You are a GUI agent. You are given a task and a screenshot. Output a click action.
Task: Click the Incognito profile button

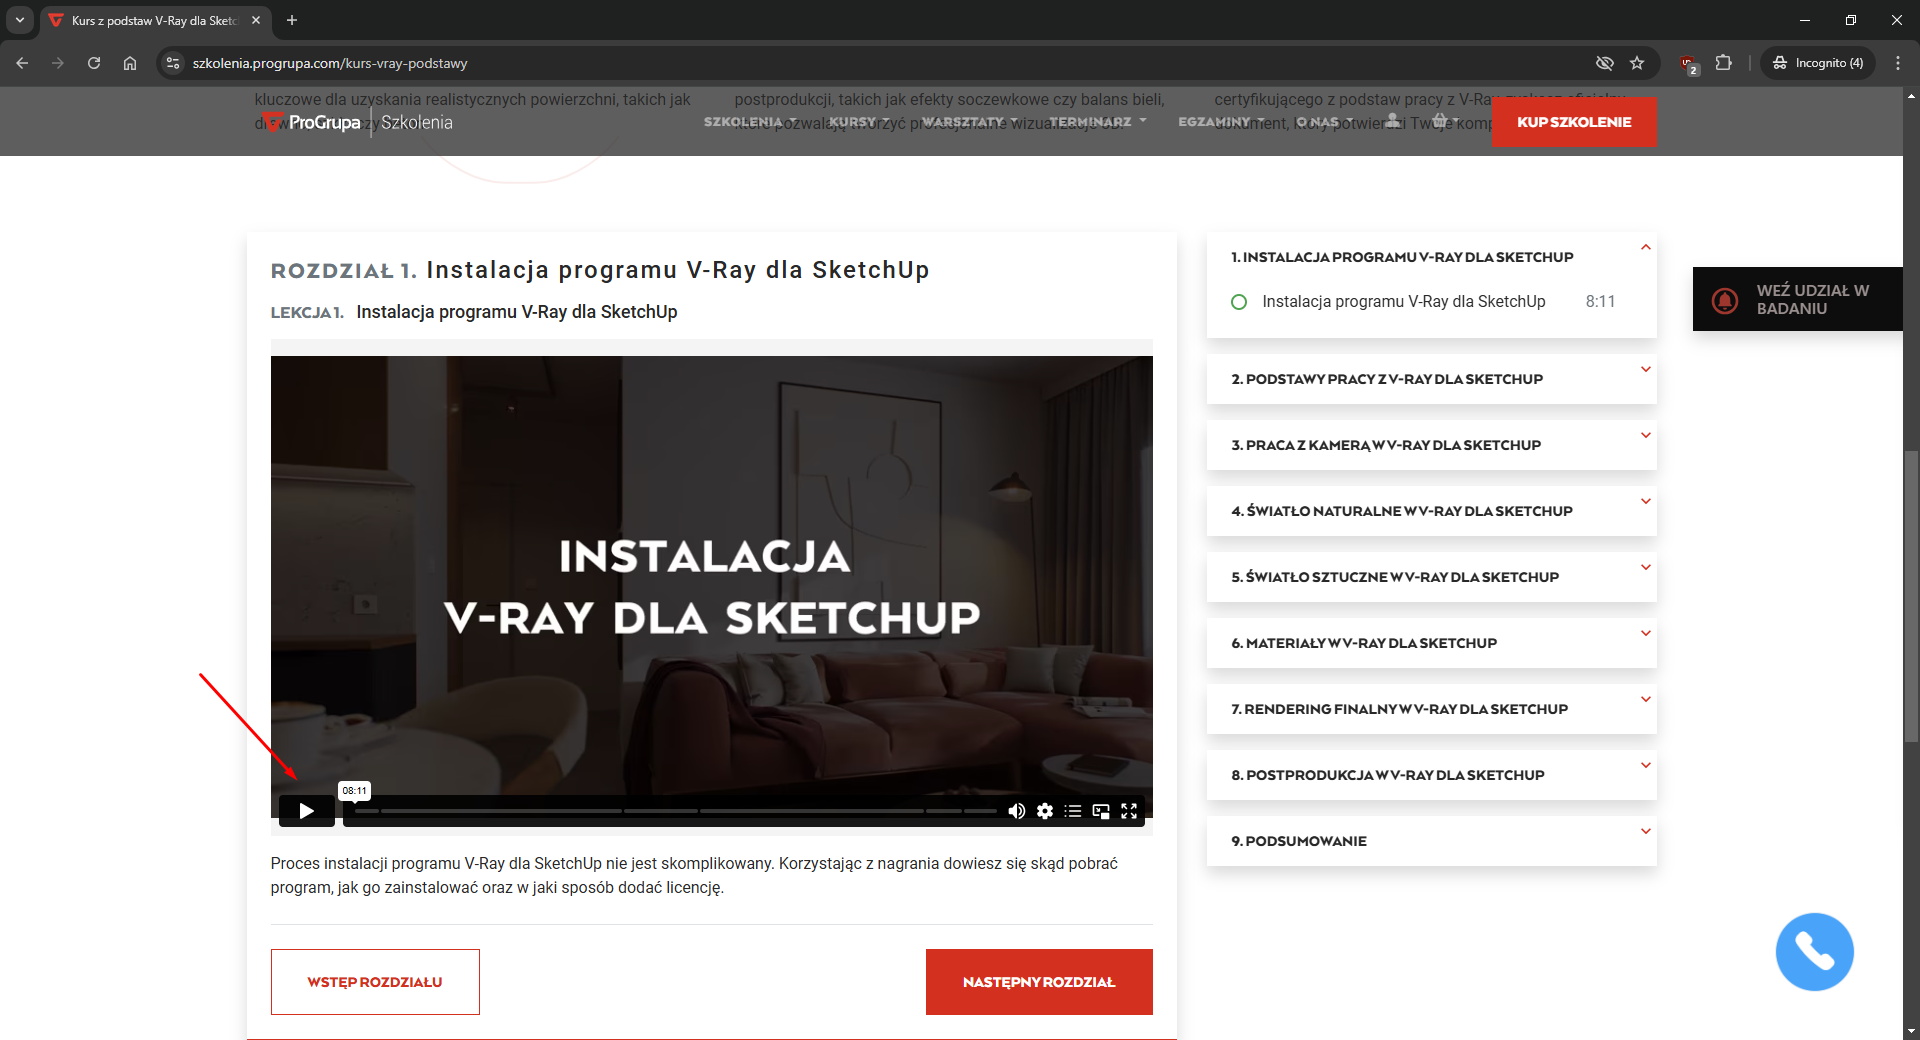click(1818, 63)
